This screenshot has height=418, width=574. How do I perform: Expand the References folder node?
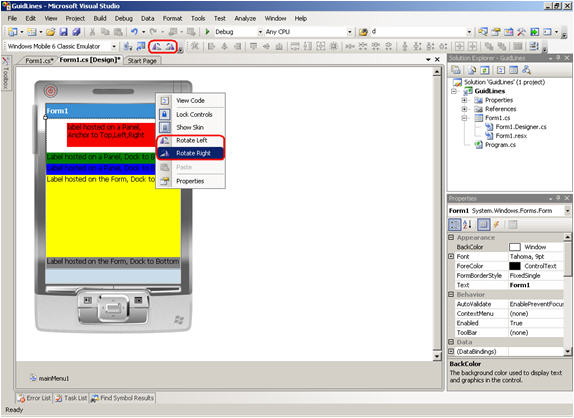(464, 109)
